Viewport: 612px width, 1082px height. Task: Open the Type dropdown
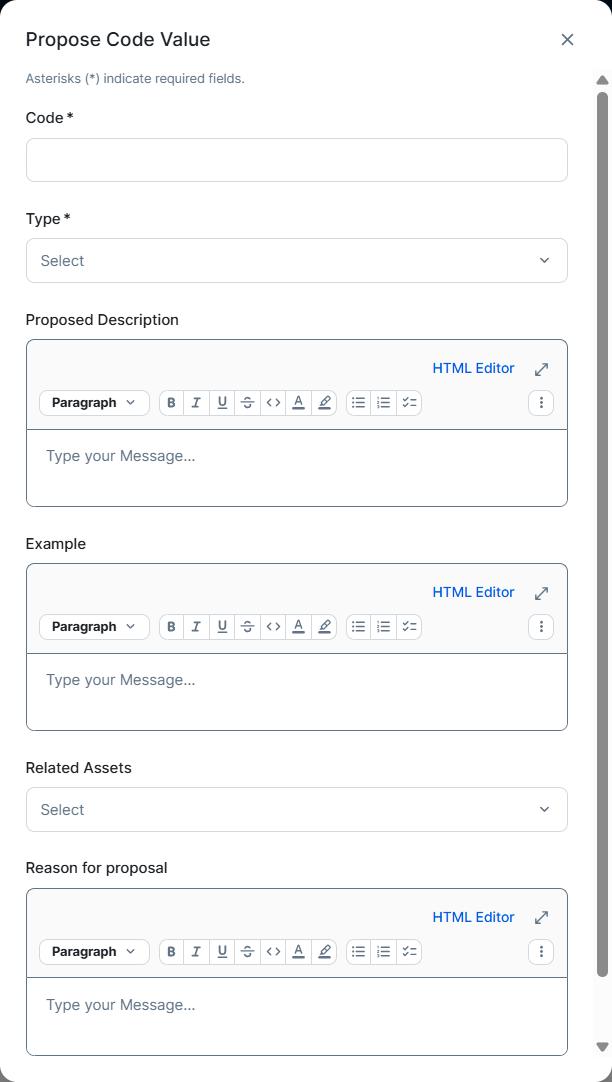[x=297, y=261]
